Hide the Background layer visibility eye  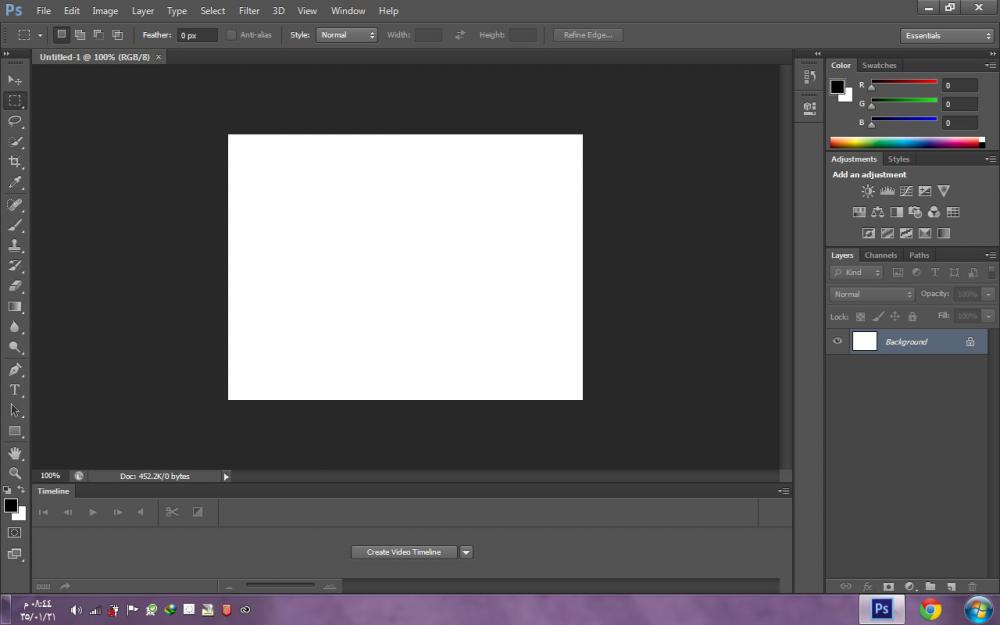tap(838, 342)
